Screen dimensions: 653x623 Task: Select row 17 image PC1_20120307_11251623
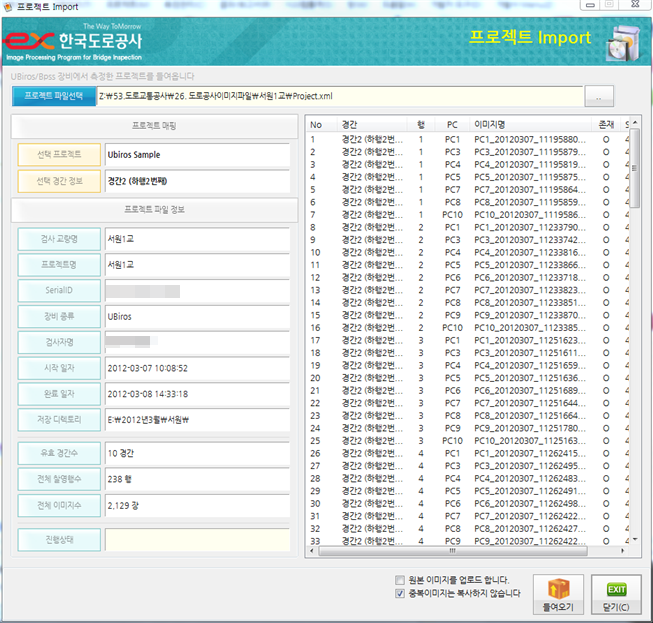[x=466, y=340]
